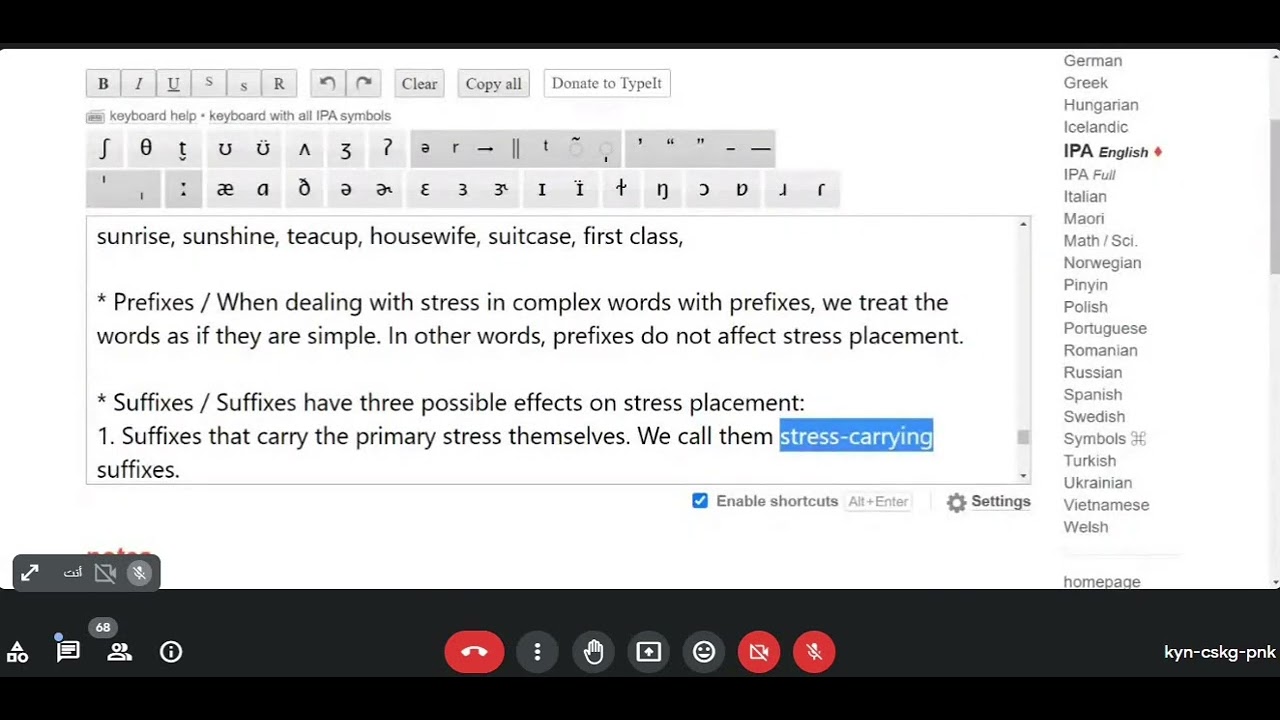
Task: Toggle the Enable shortcuts checkbox
Action: [x=700, y=501]
